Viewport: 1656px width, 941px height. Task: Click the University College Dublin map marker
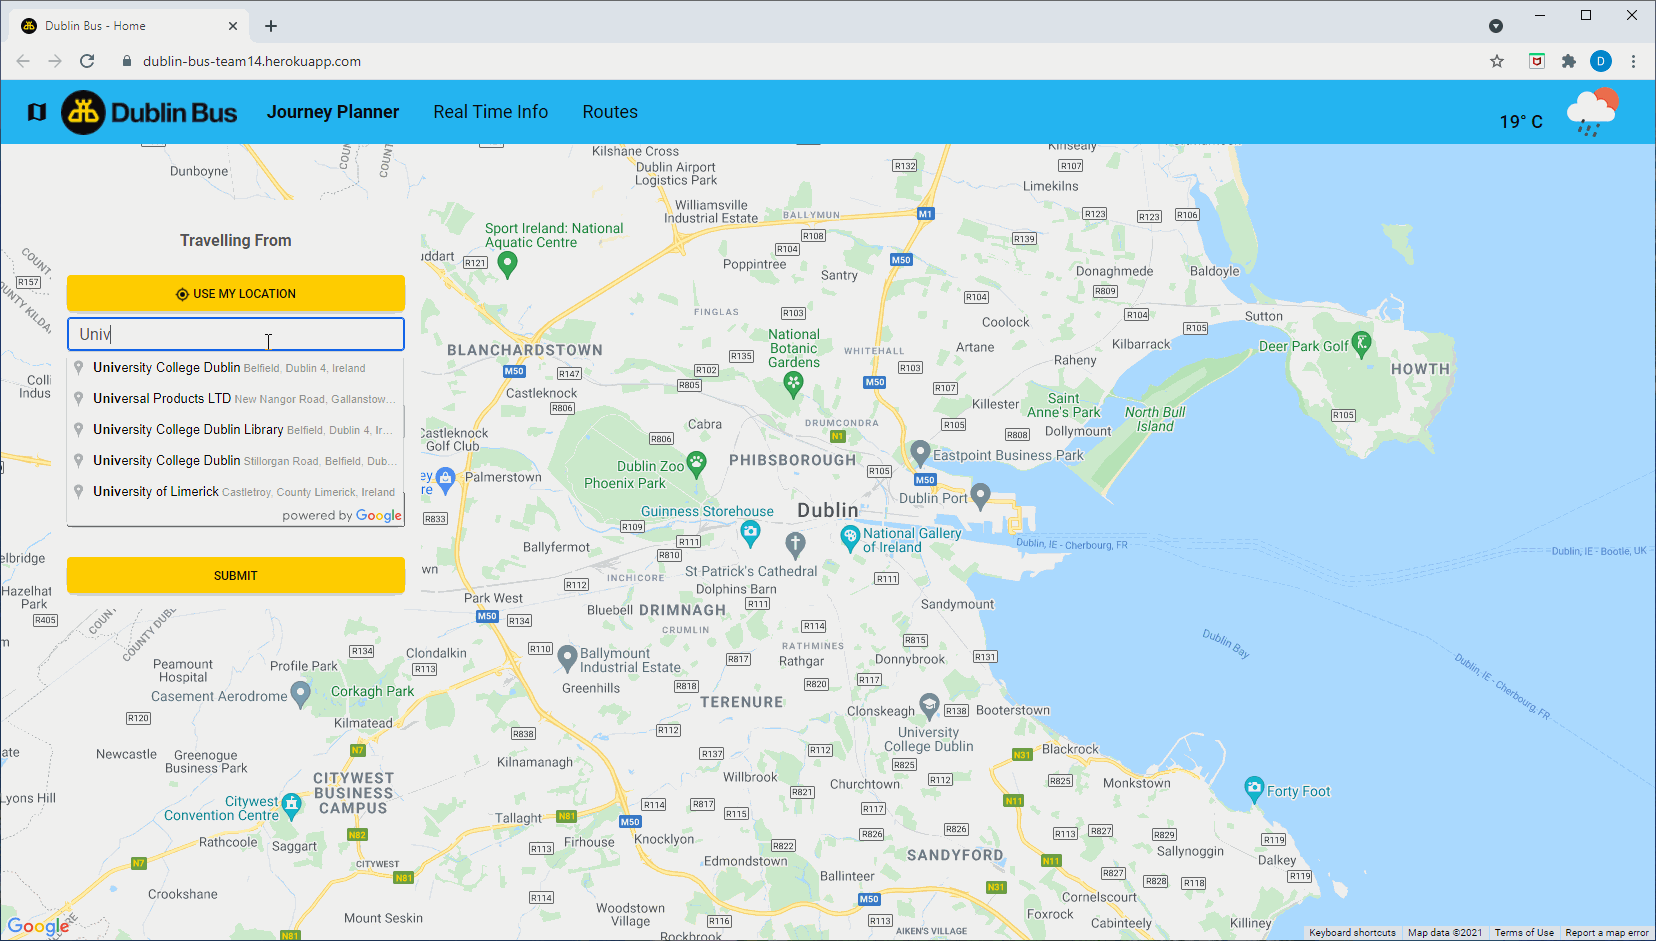[x=929, y=706]
